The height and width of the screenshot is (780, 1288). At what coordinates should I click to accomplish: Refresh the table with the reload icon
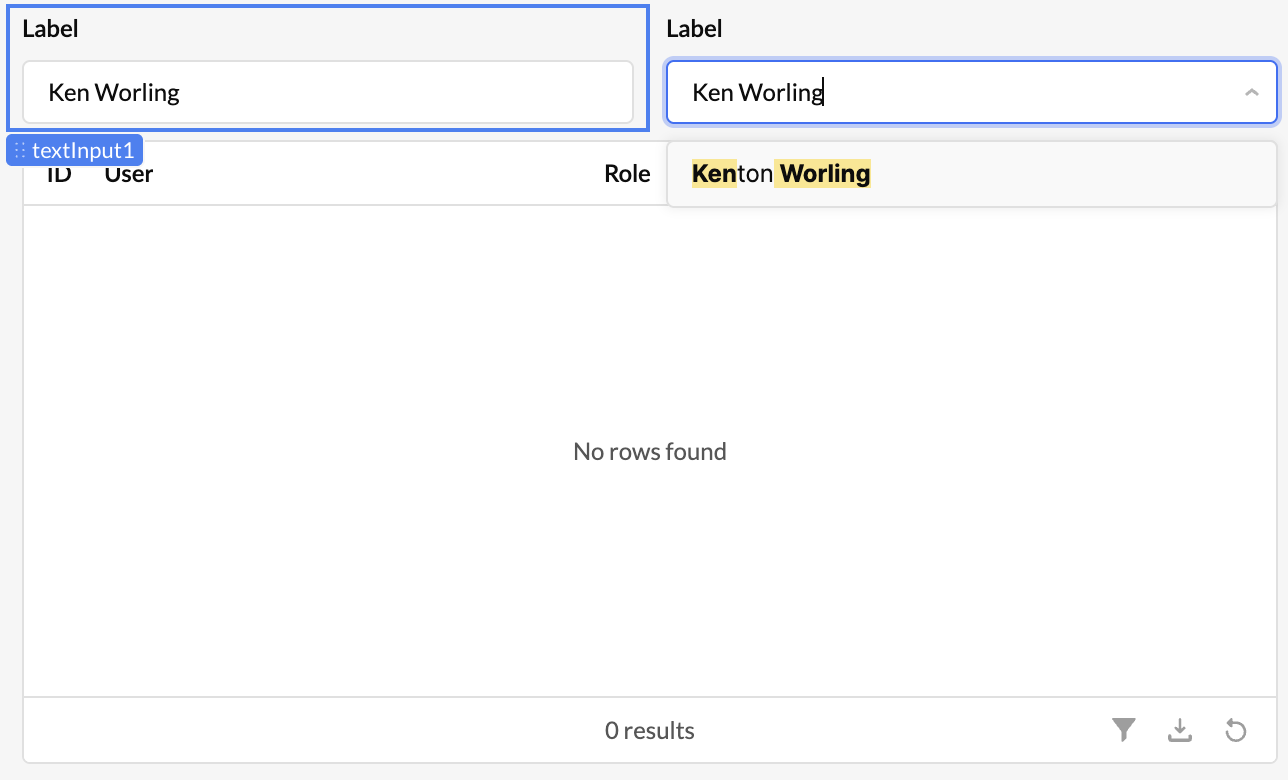click(x=1236, y=731)
